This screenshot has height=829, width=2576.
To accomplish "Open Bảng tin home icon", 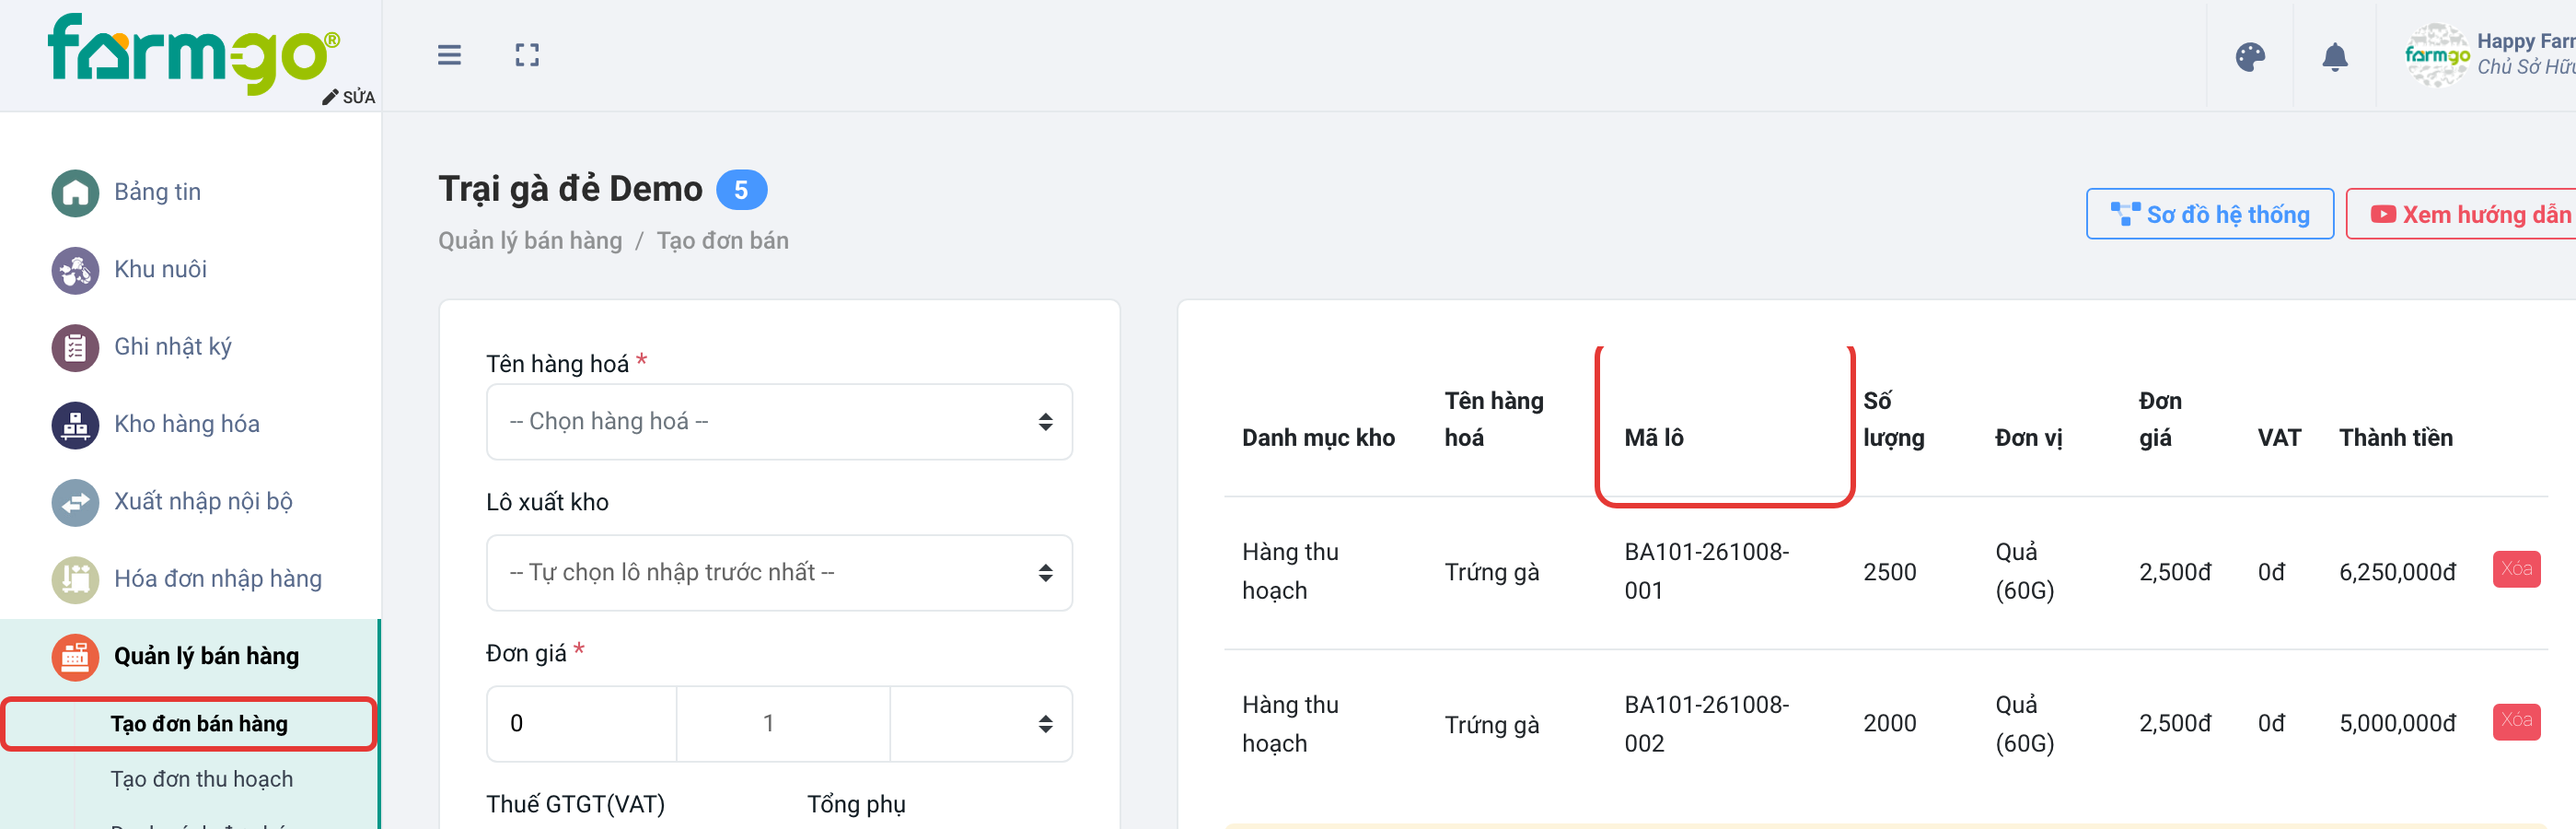I will tap(75, 192).
